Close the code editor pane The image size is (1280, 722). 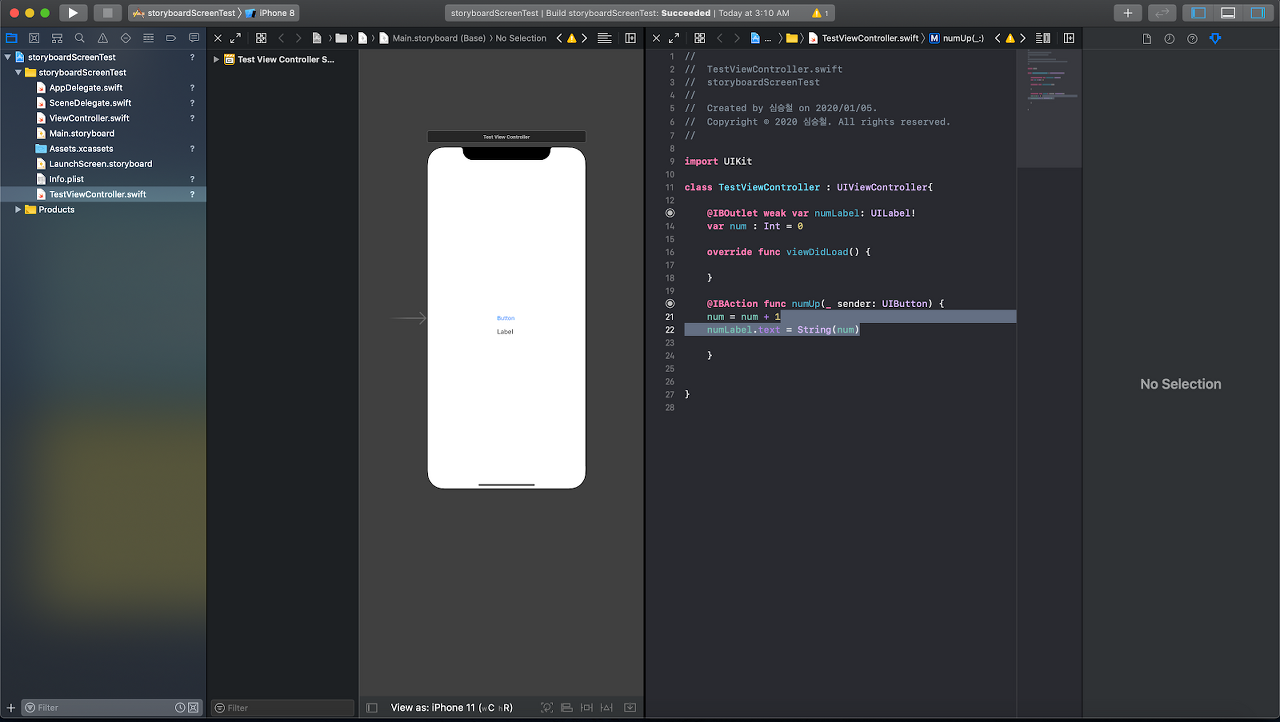[657, 38]
